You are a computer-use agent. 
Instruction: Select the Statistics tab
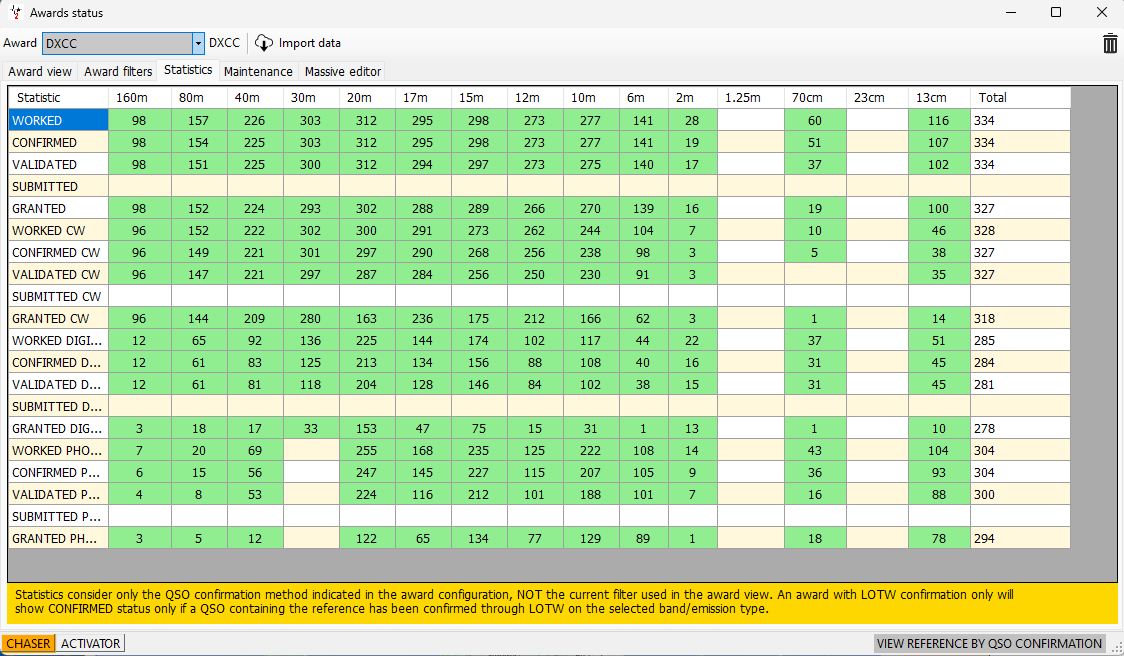click(188, 70)
